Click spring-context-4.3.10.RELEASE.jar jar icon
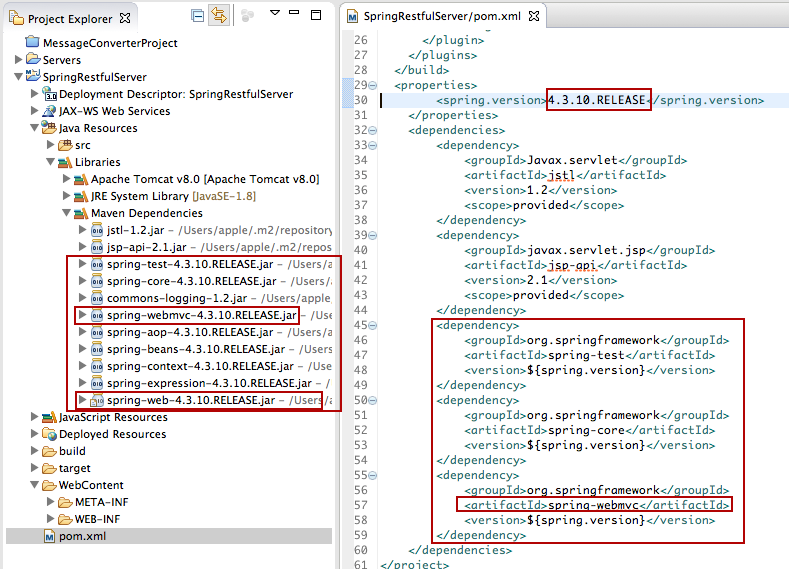 [97, 366]
